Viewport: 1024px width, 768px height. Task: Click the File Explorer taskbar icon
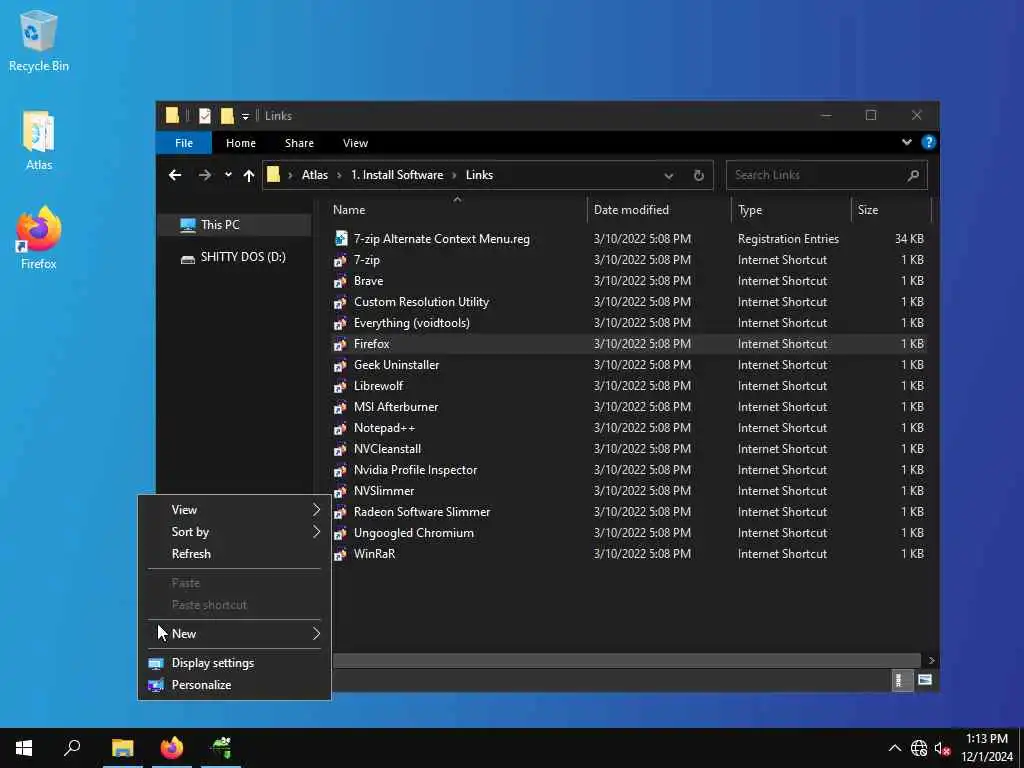(x=122, y=748)
